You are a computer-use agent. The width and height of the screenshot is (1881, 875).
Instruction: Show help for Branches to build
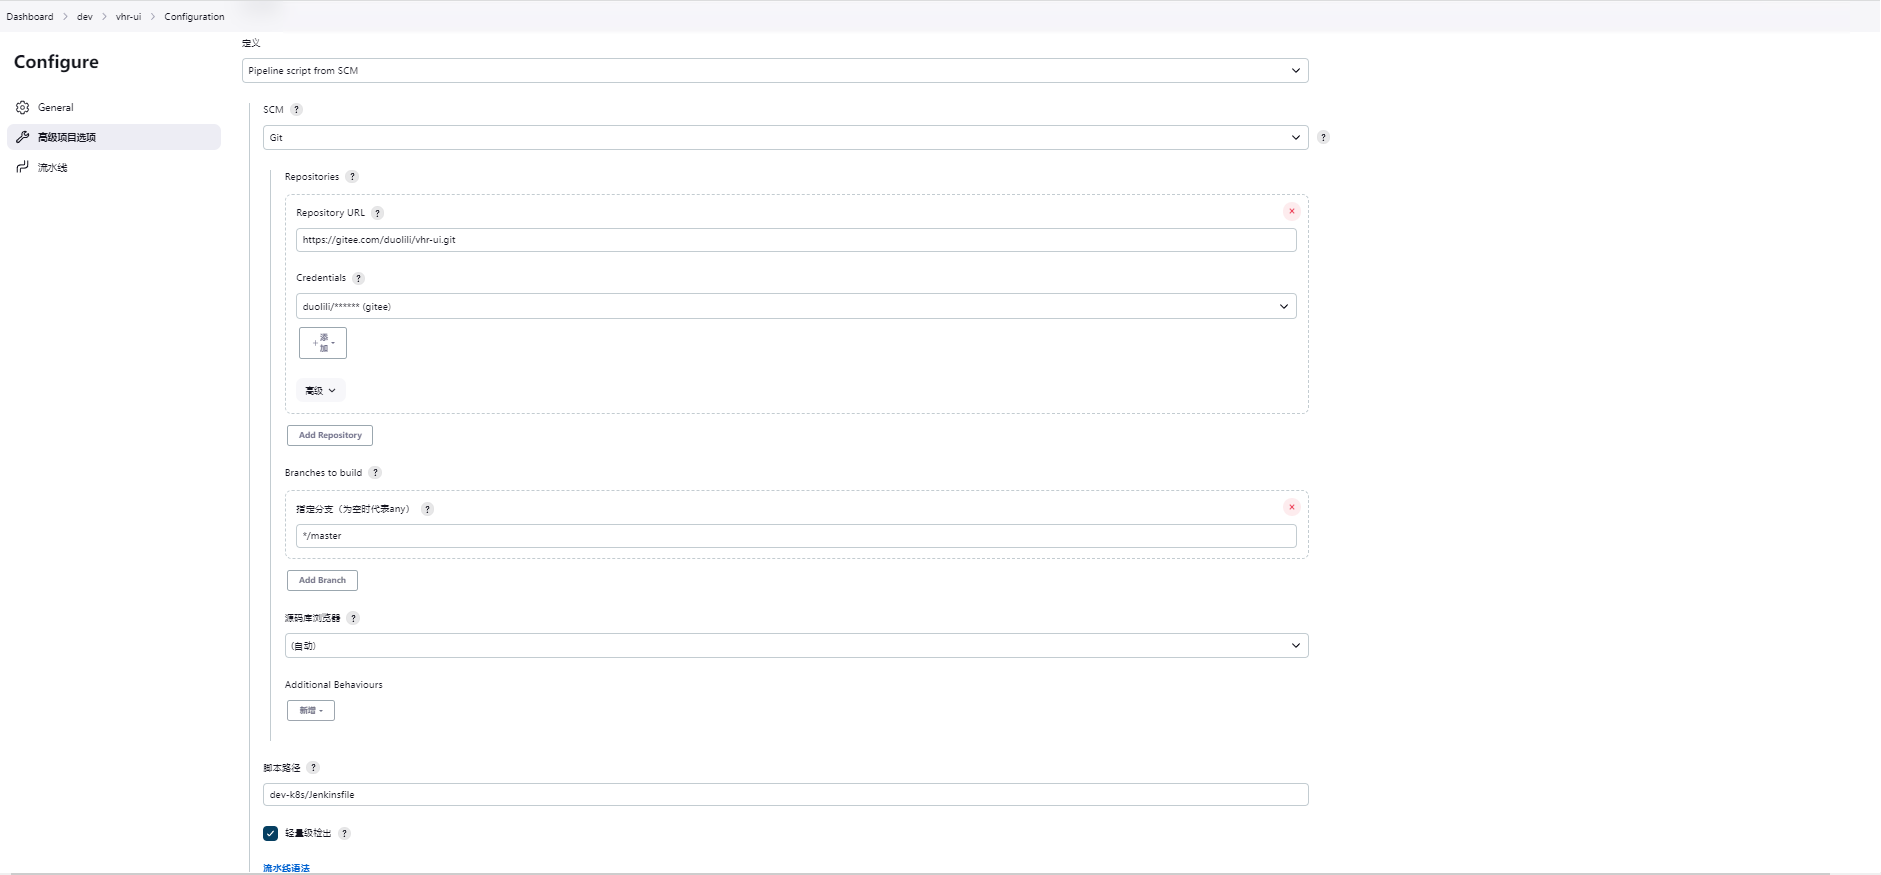pyautogui.click(x=375, y=473)
